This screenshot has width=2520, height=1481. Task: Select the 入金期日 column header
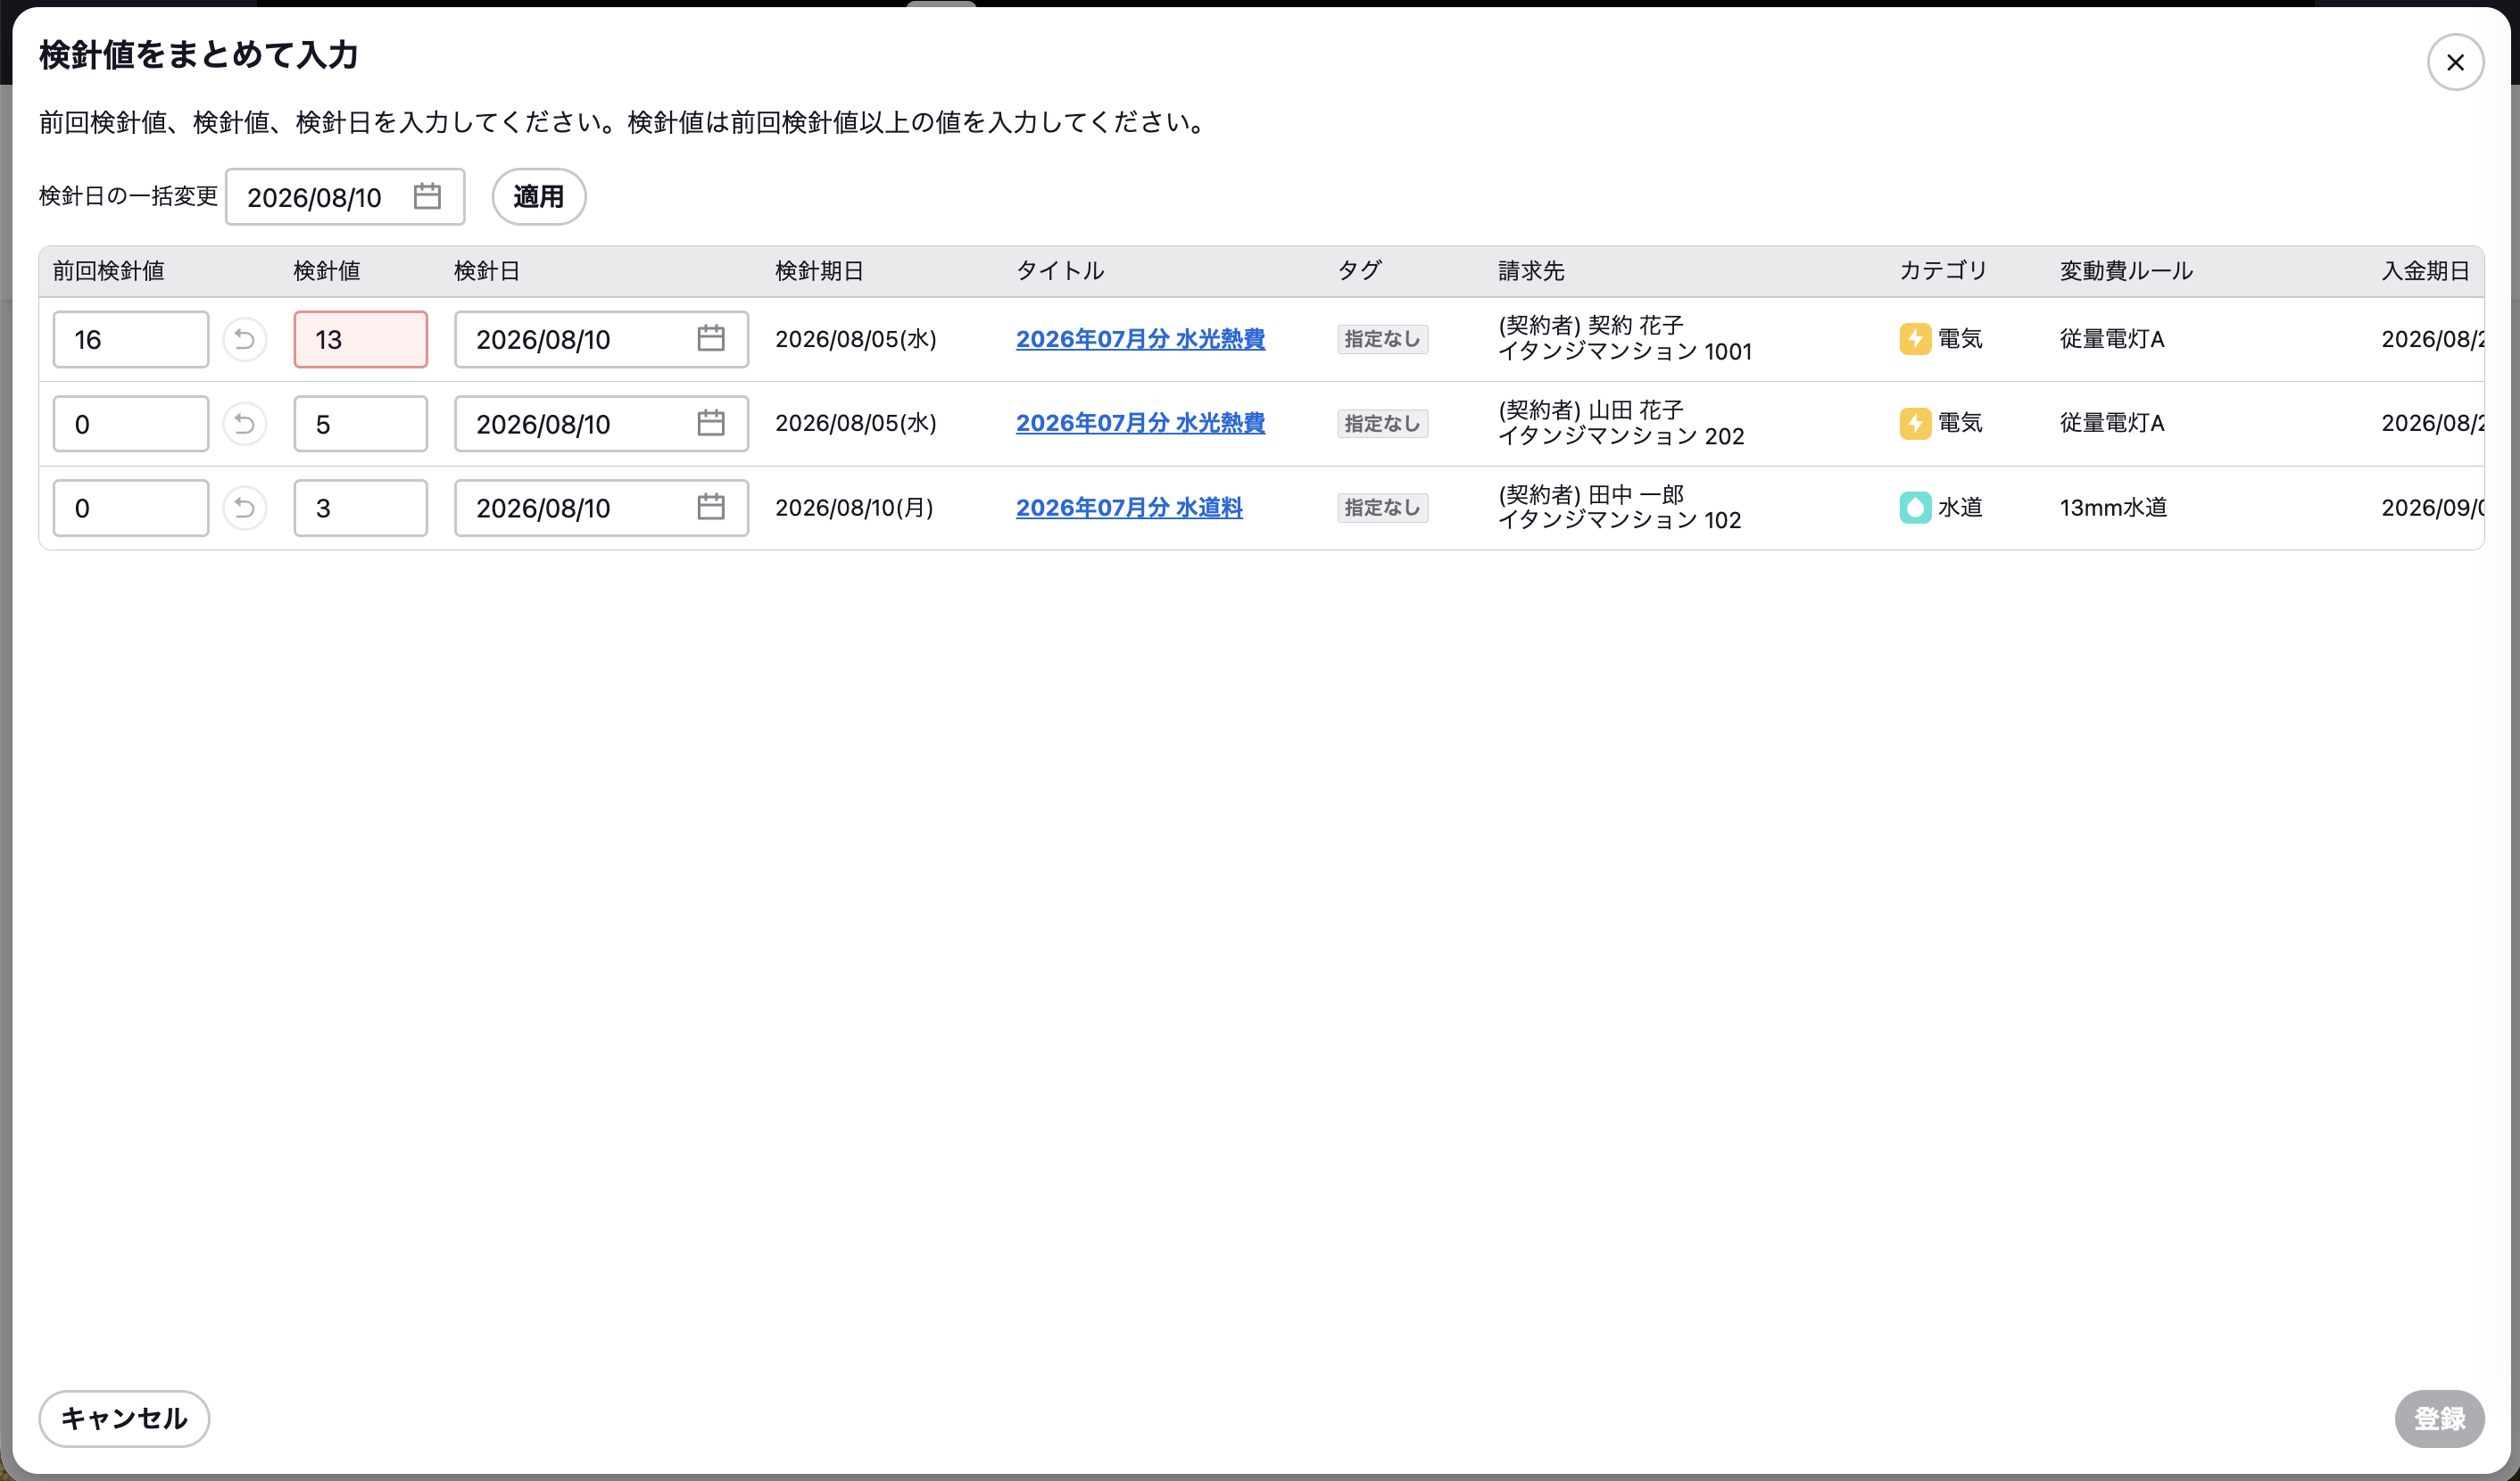[x=2426, y=271]
